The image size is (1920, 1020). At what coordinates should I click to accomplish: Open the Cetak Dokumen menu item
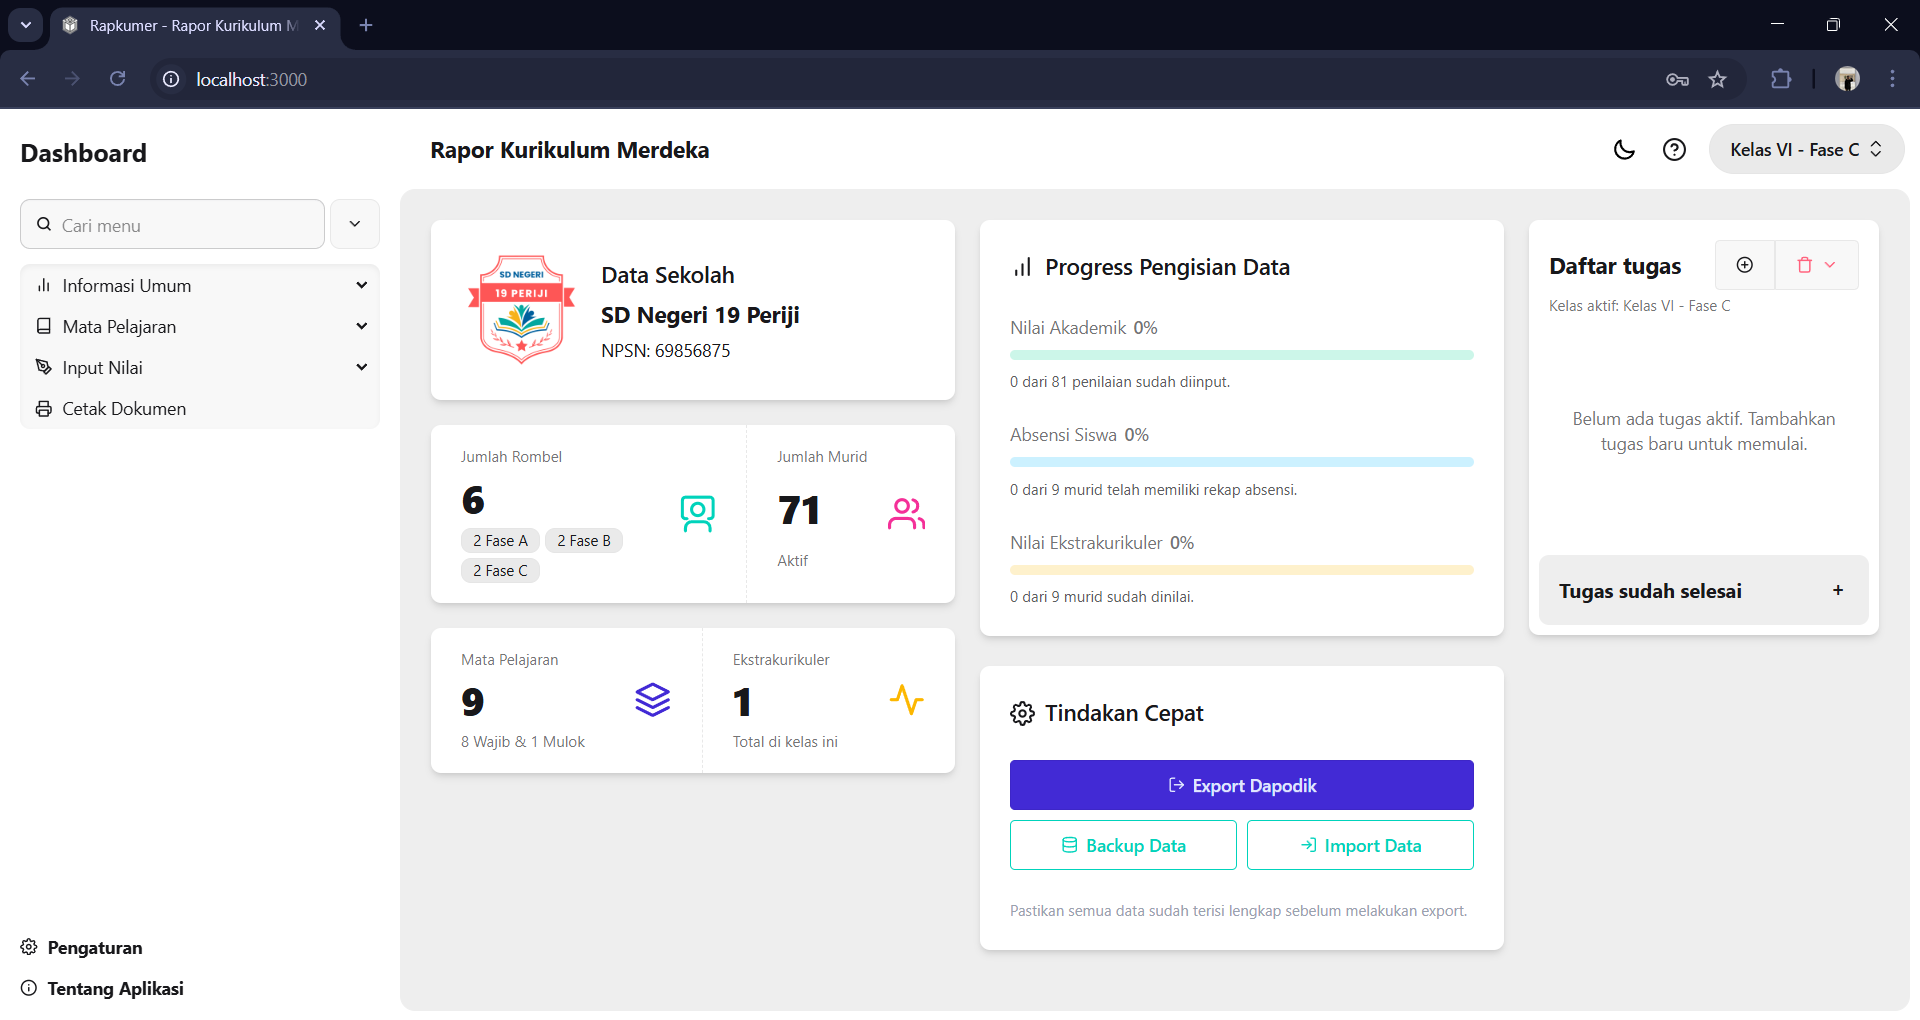point(124,409)
